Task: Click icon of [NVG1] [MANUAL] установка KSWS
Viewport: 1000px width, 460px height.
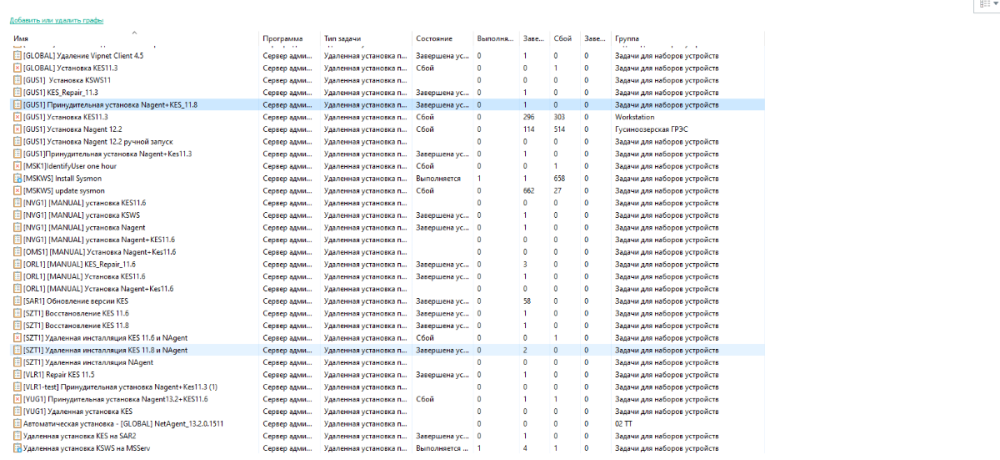Action: tap(17, 215)
